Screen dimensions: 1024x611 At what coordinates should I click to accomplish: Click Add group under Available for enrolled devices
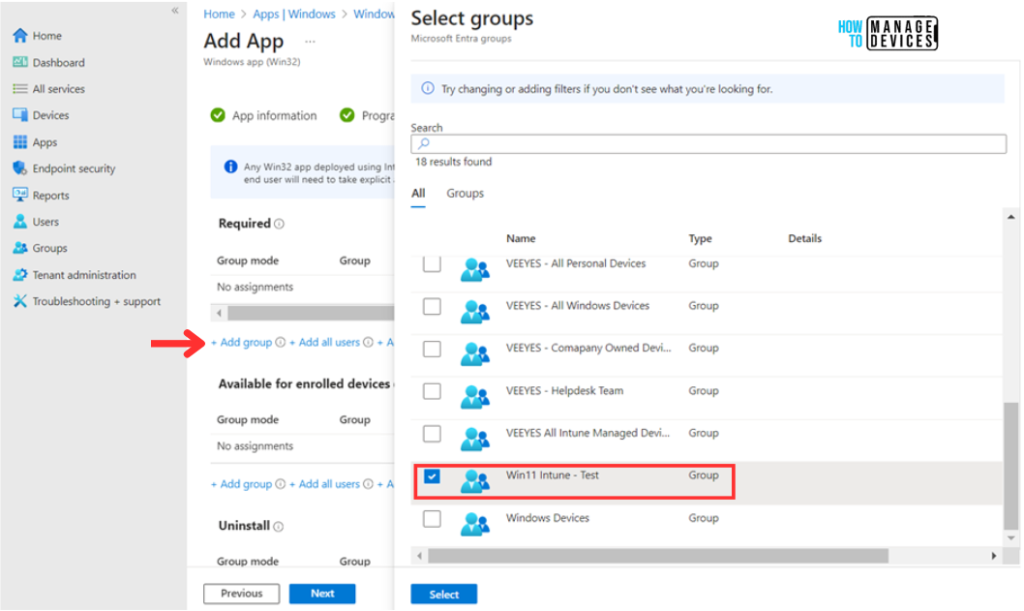click(x=241, y=484)
